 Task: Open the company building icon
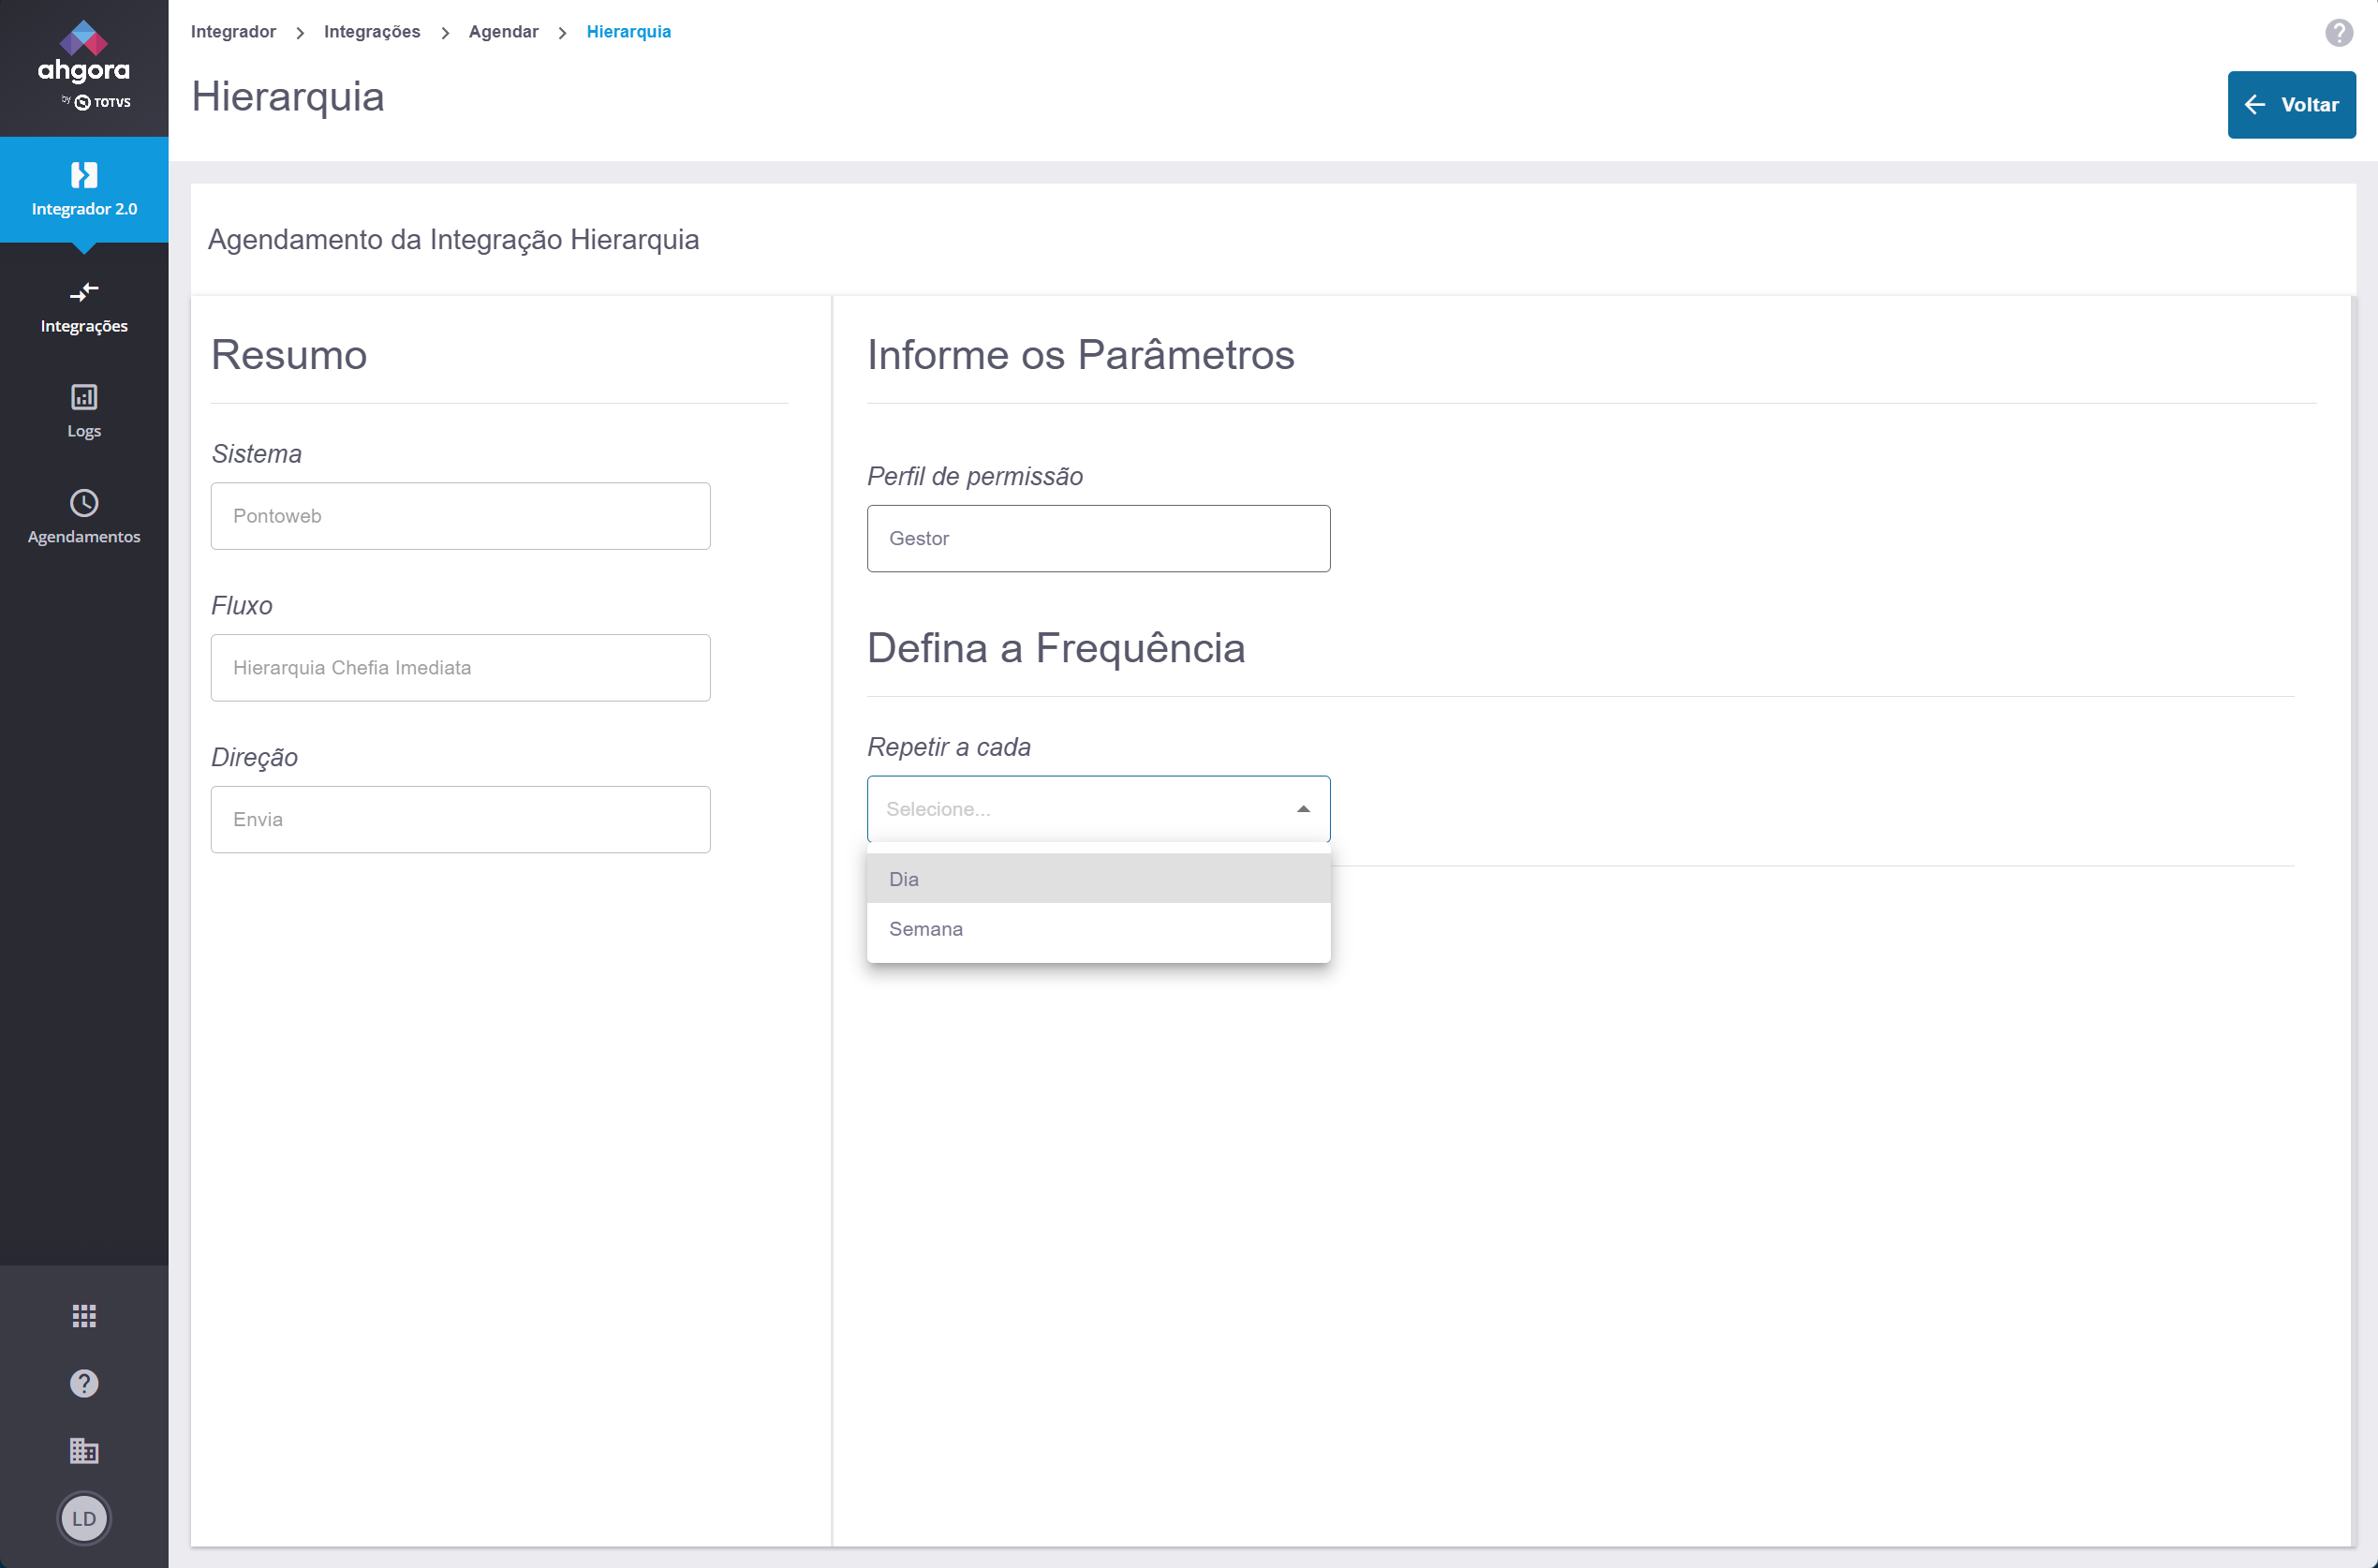pyautogui.click(x=84, y=1450)
